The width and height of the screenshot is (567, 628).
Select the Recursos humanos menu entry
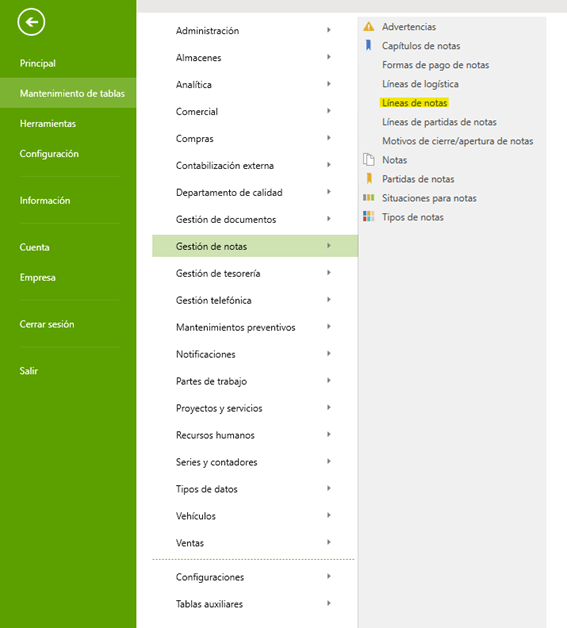click(x=255, y=435)
